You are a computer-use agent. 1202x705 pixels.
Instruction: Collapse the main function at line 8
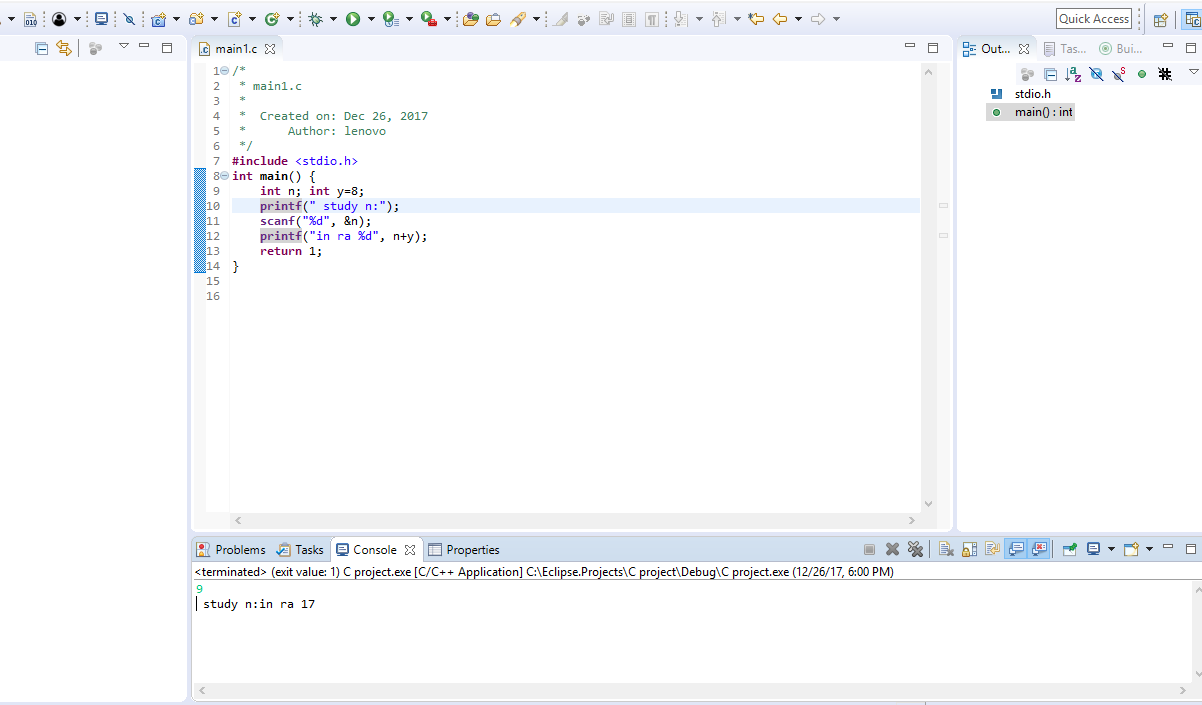tap(224, 175)
